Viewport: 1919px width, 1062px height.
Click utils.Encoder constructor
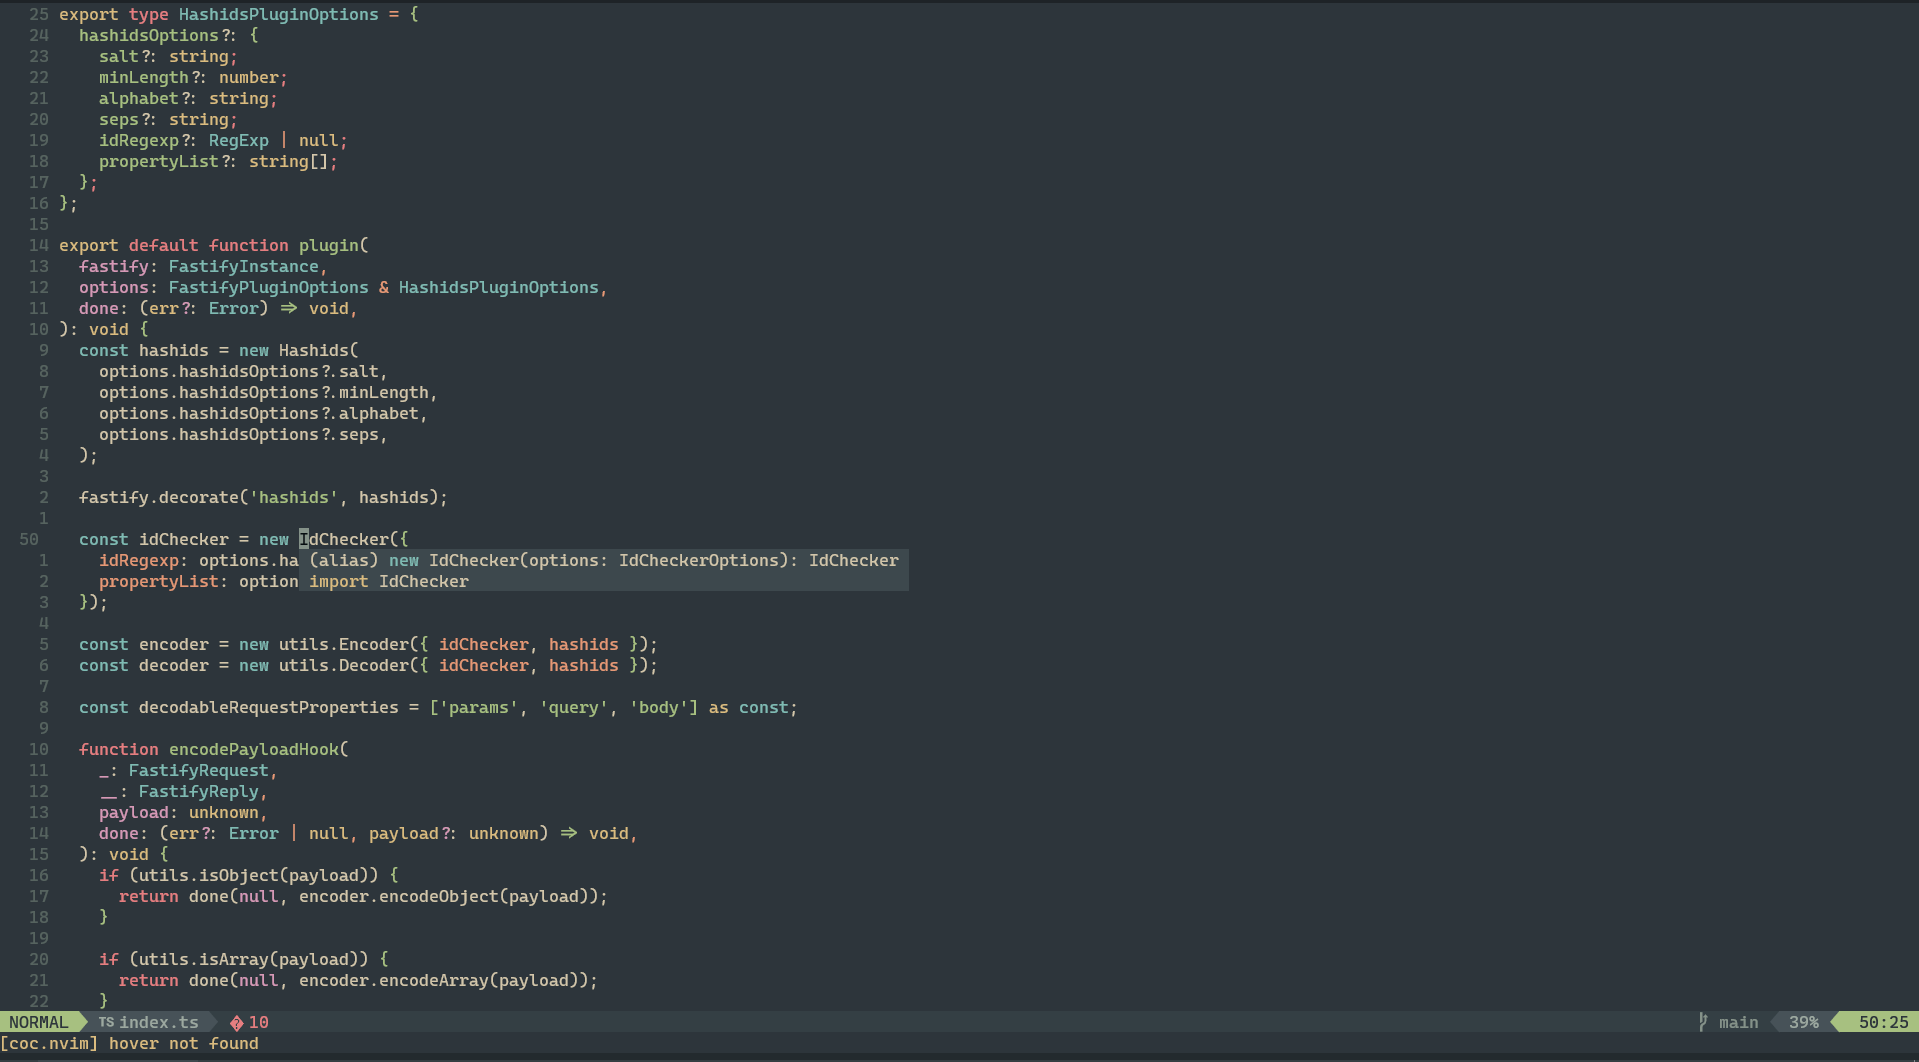tap(344, 644)
